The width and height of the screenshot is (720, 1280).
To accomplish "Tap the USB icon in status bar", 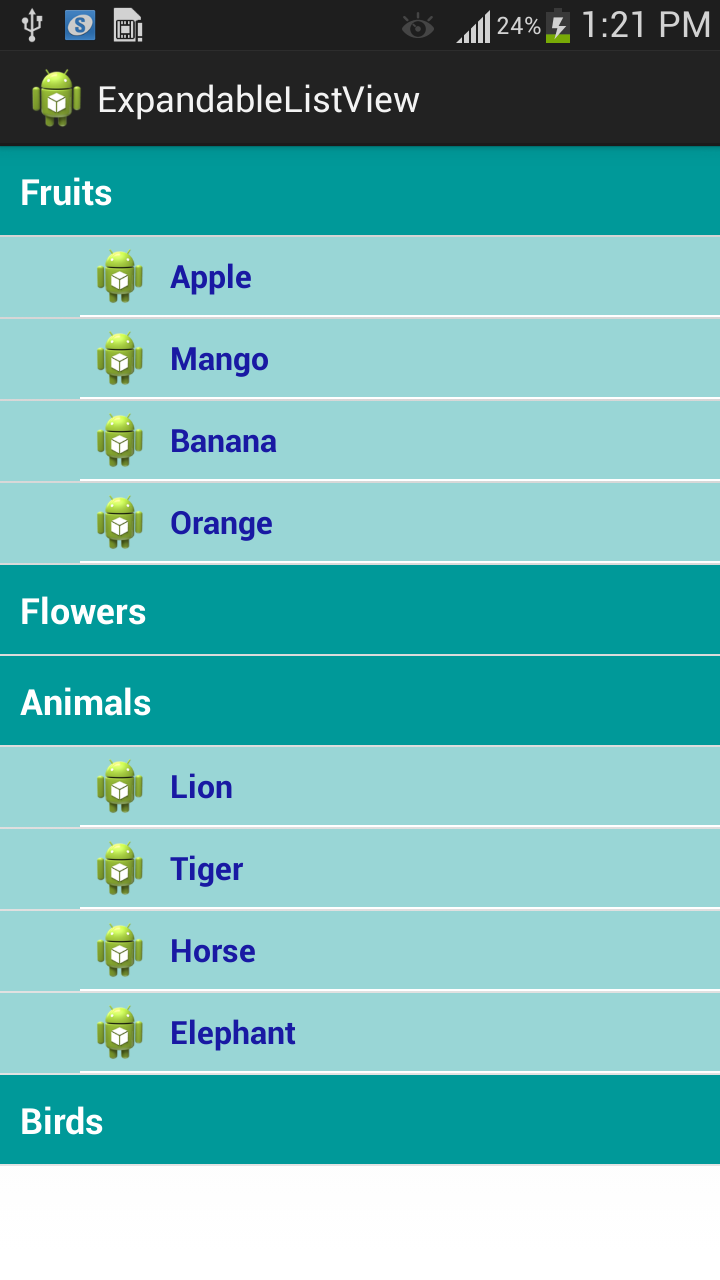I will click(x=32, y=25).
